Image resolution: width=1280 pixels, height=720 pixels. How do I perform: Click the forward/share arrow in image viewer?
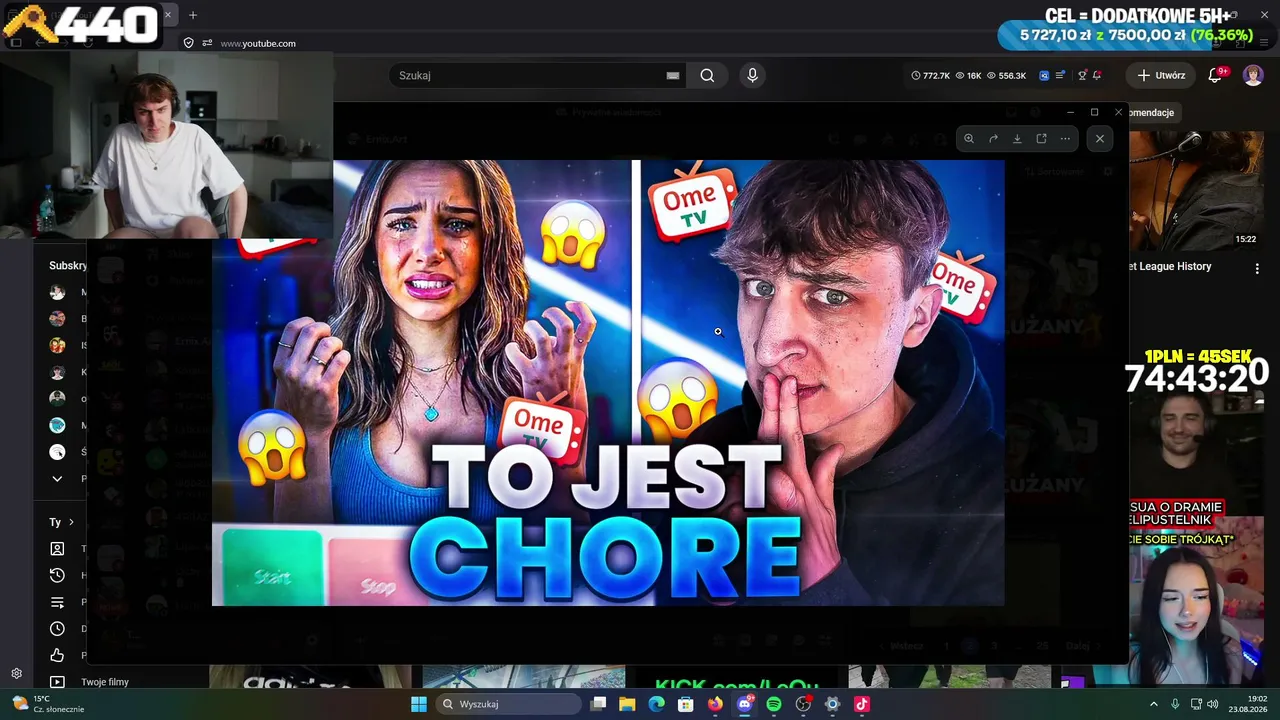point(993,139)
